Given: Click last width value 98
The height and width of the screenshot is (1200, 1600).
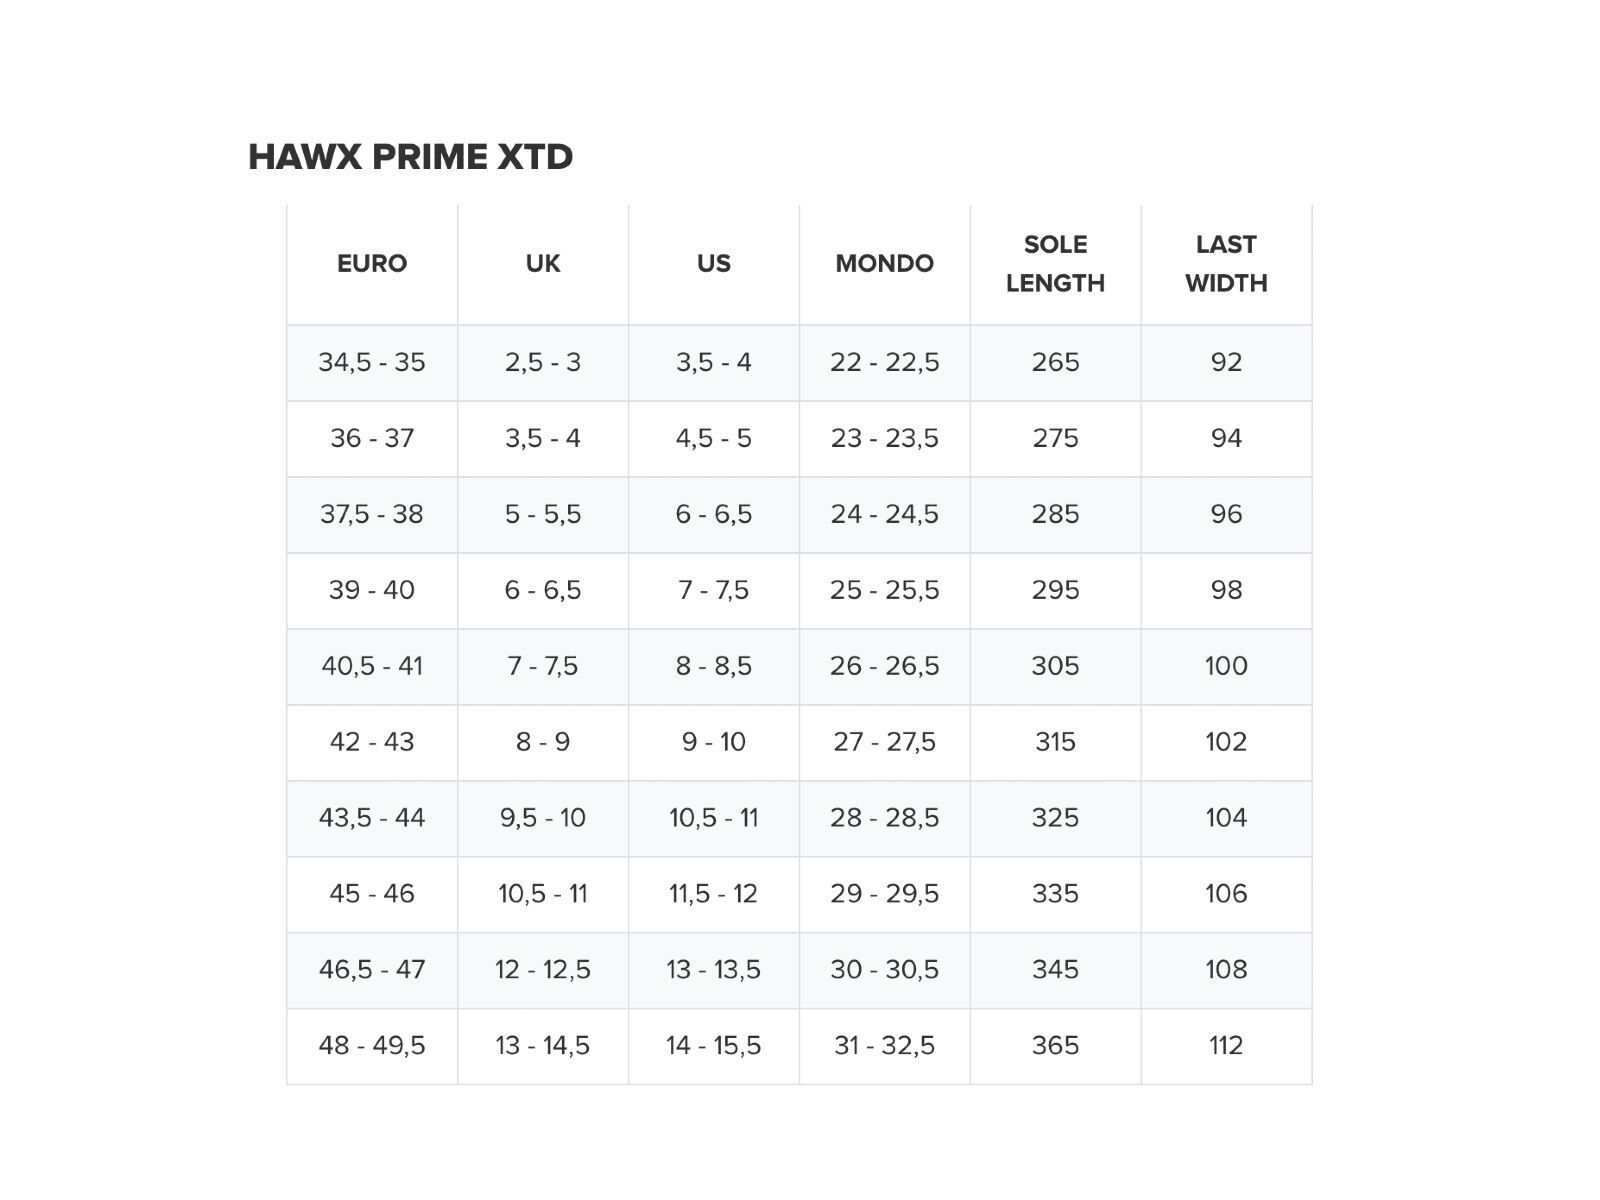Looking at the screenshot, I should [1226, 590].
